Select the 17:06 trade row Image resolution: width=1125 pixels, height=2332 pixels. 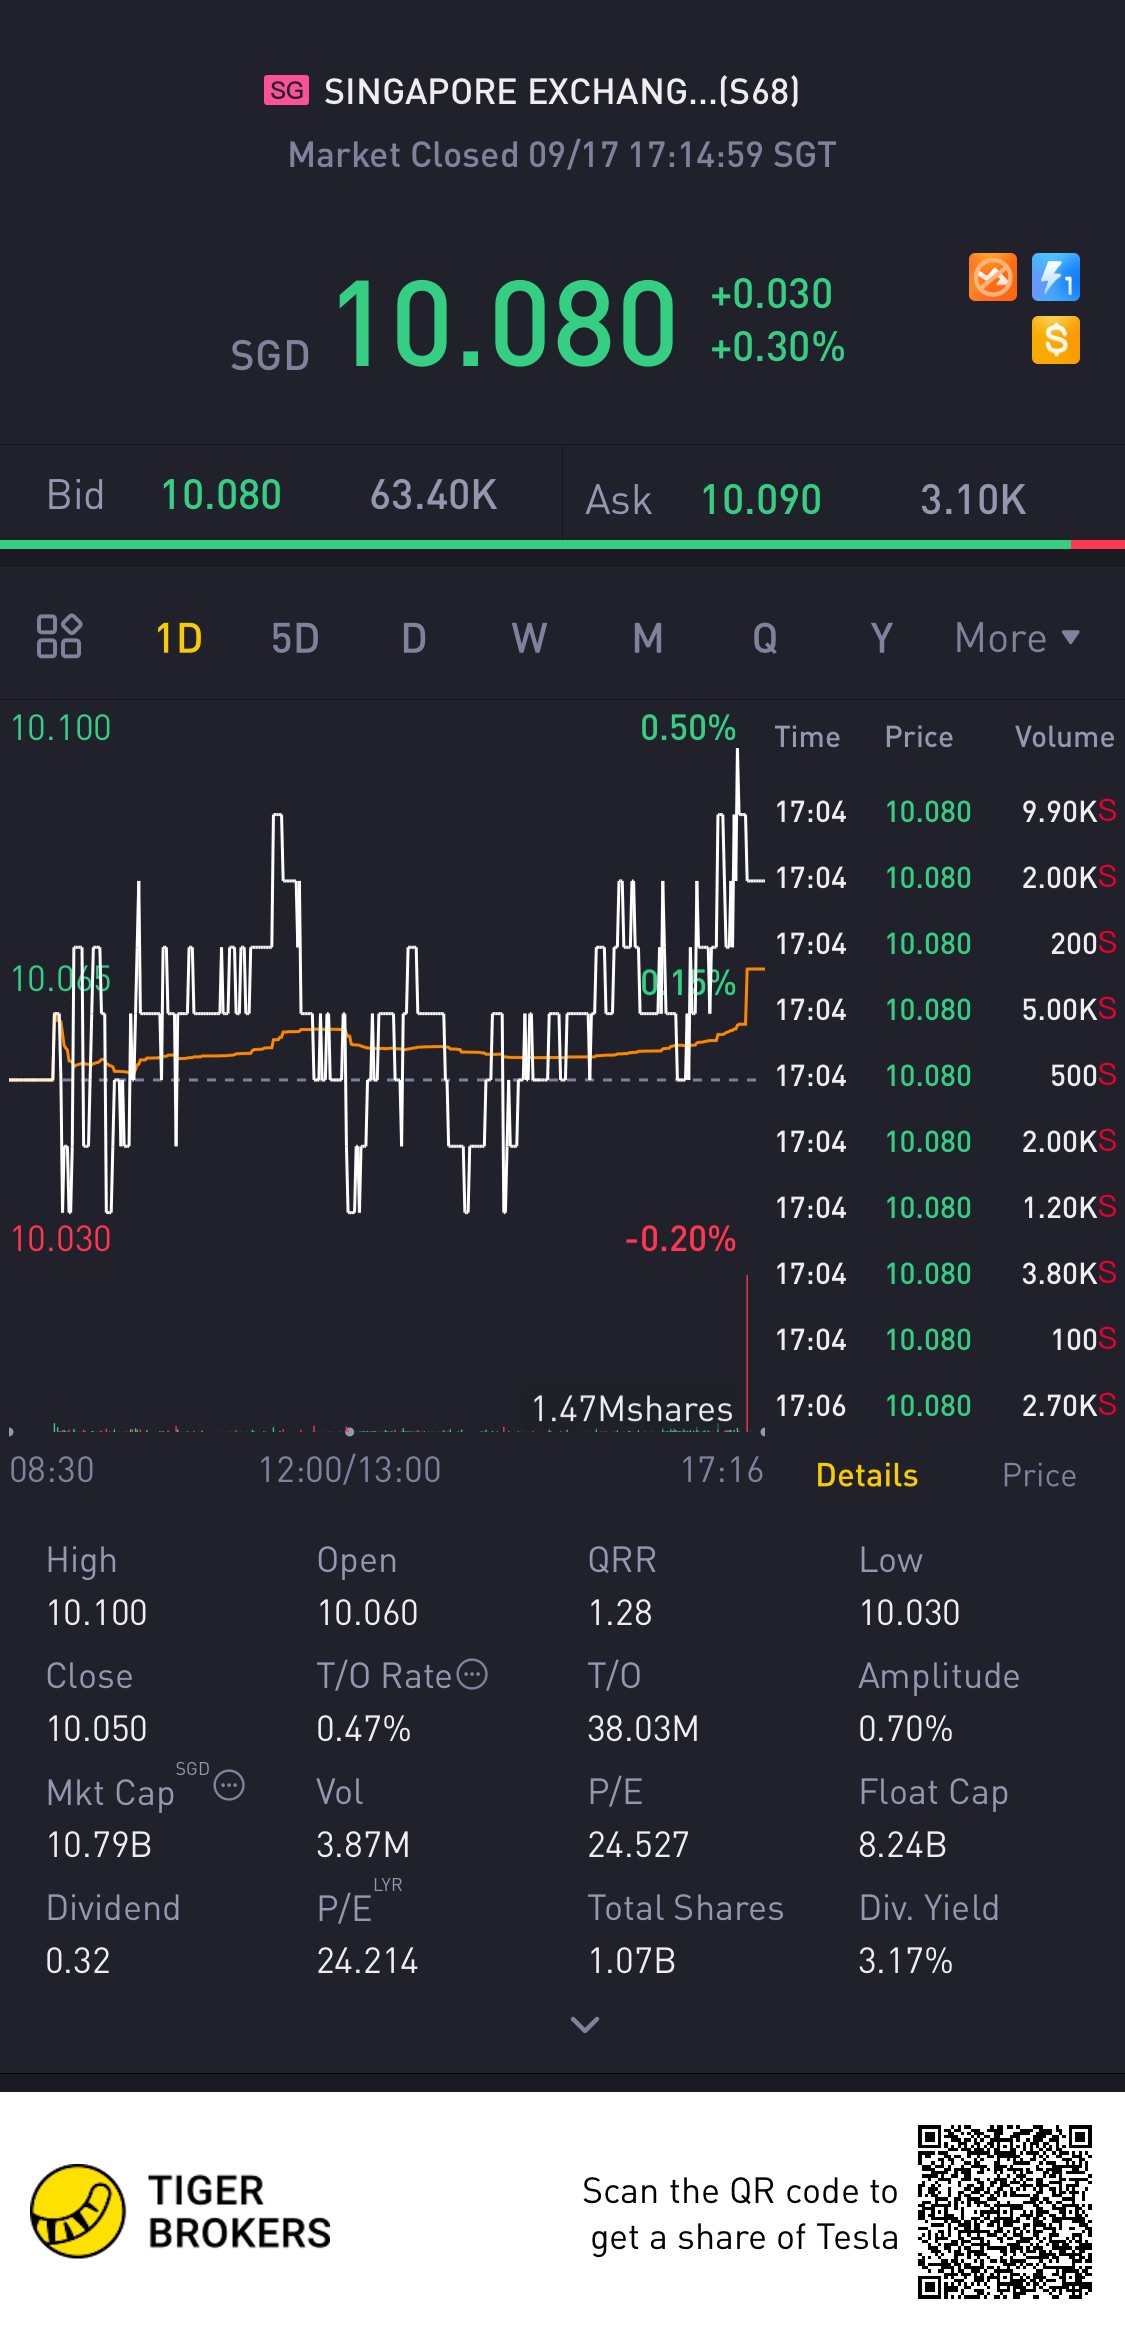(x=945, y=1405)
